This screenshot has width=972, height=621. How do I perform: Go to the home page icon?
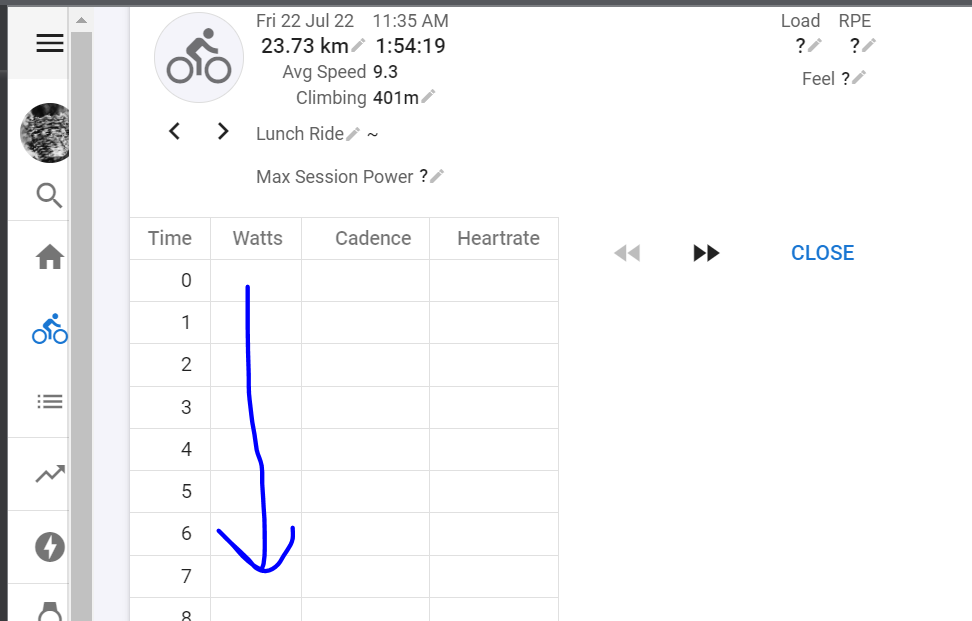click(50, 257)
